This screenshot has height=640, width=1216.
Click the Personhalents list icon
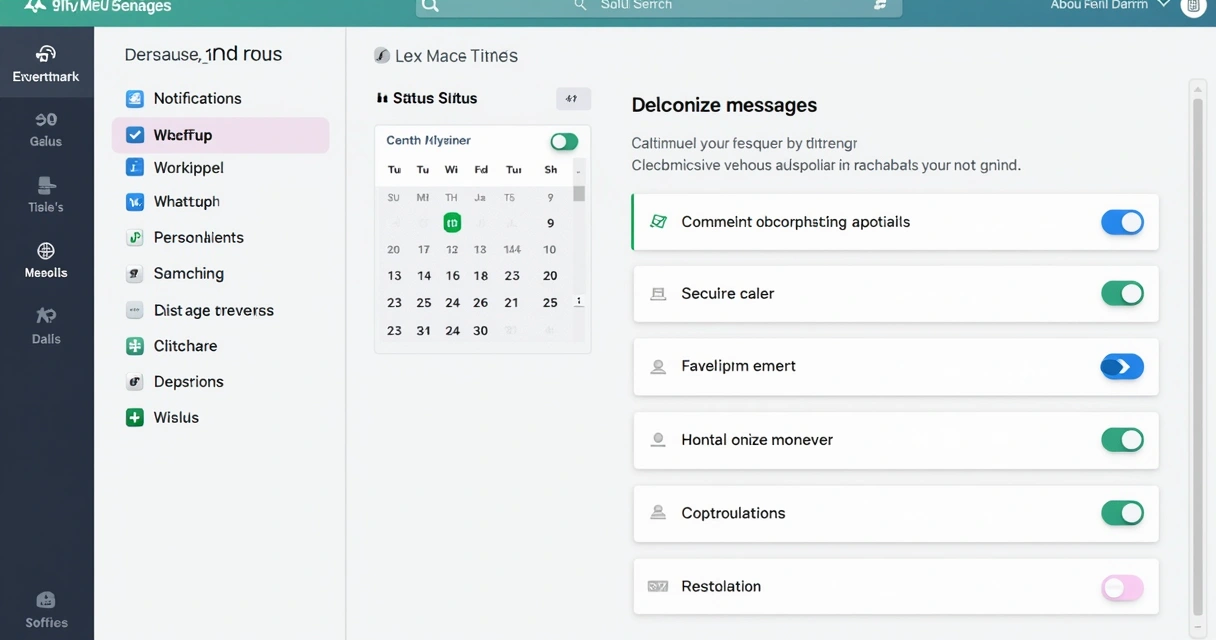(135, 238)
